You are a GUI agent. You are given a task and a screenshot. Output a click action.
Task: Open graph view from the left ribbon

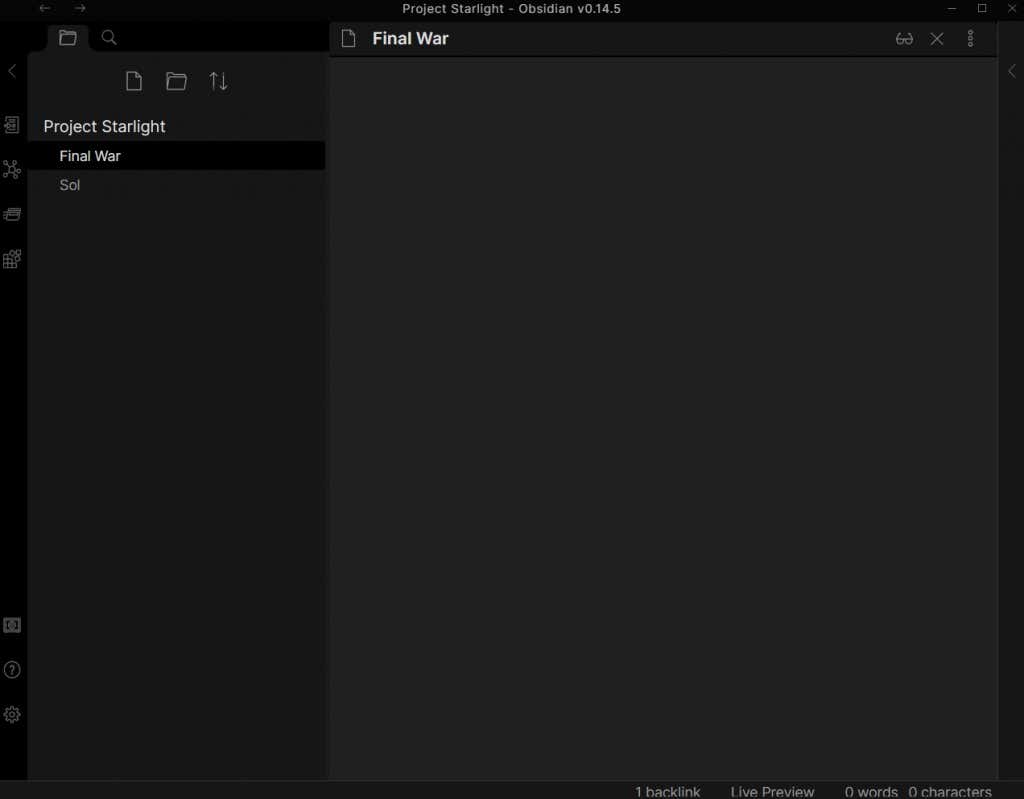coord(12,170)
